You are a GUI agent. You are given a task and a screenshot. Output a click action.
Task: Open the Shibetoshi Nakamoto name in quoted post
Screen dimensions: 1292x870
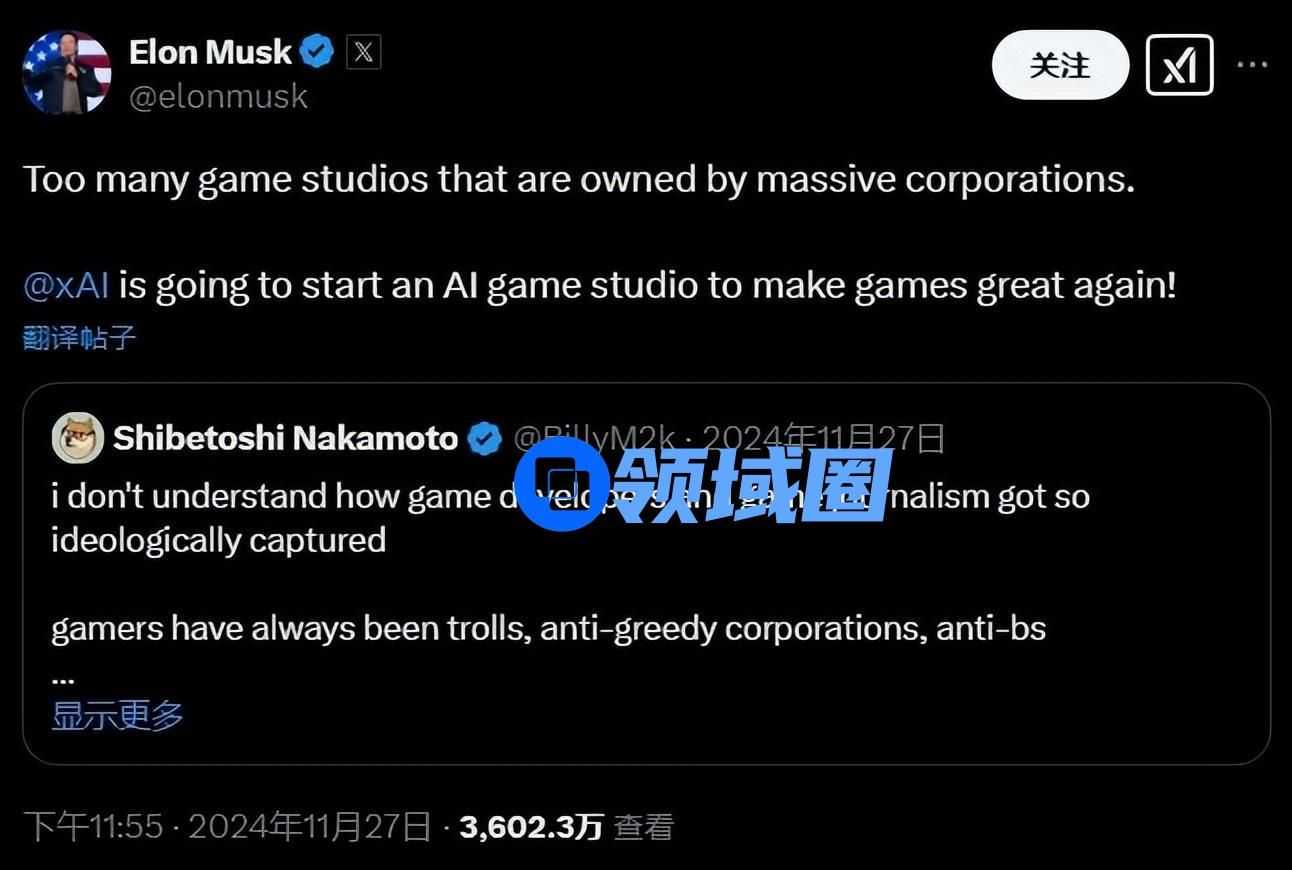pyautogui.click(x=285, y=438)
